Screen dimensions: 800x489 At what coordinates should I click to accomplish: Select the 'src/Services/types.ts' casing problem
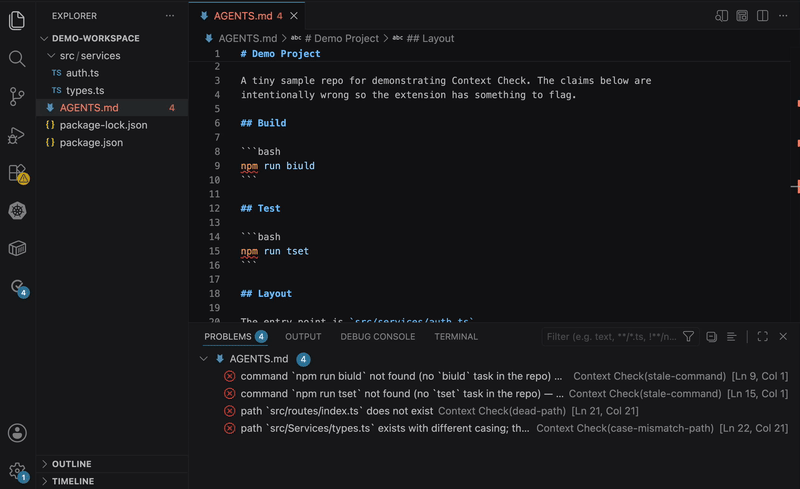tap(495, 428)
